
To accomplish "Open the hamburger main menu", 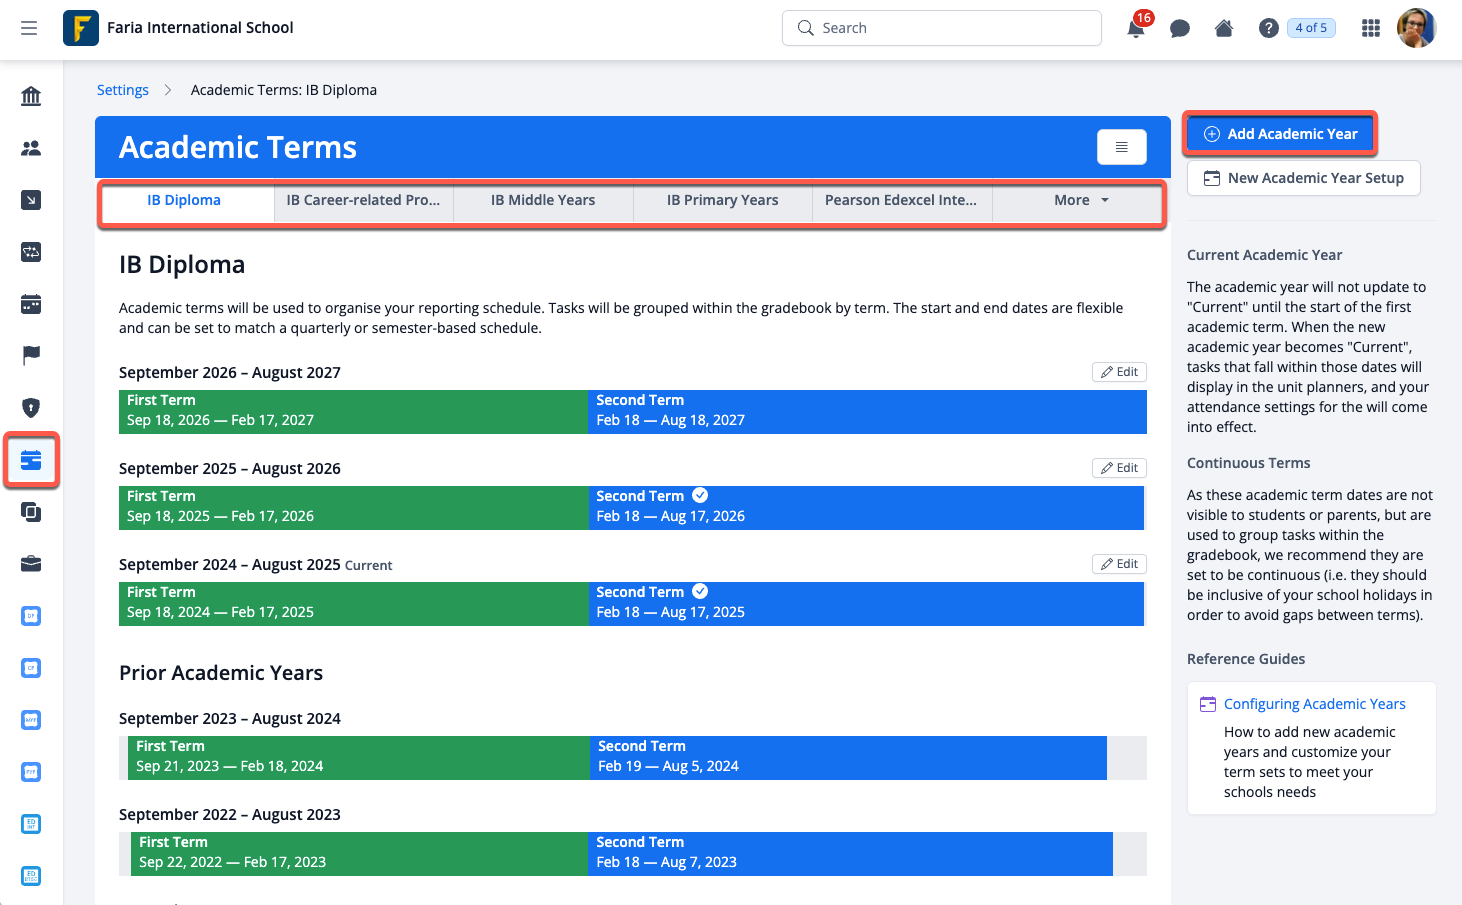I will tap(29, 28).
